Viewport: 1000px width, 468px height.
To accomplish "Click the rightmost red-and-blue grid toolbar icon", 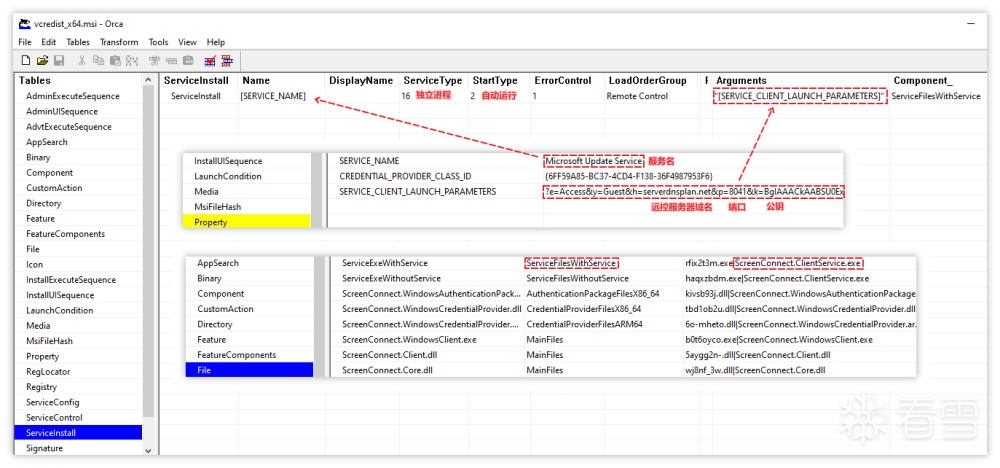I will [x=227, y=61].
